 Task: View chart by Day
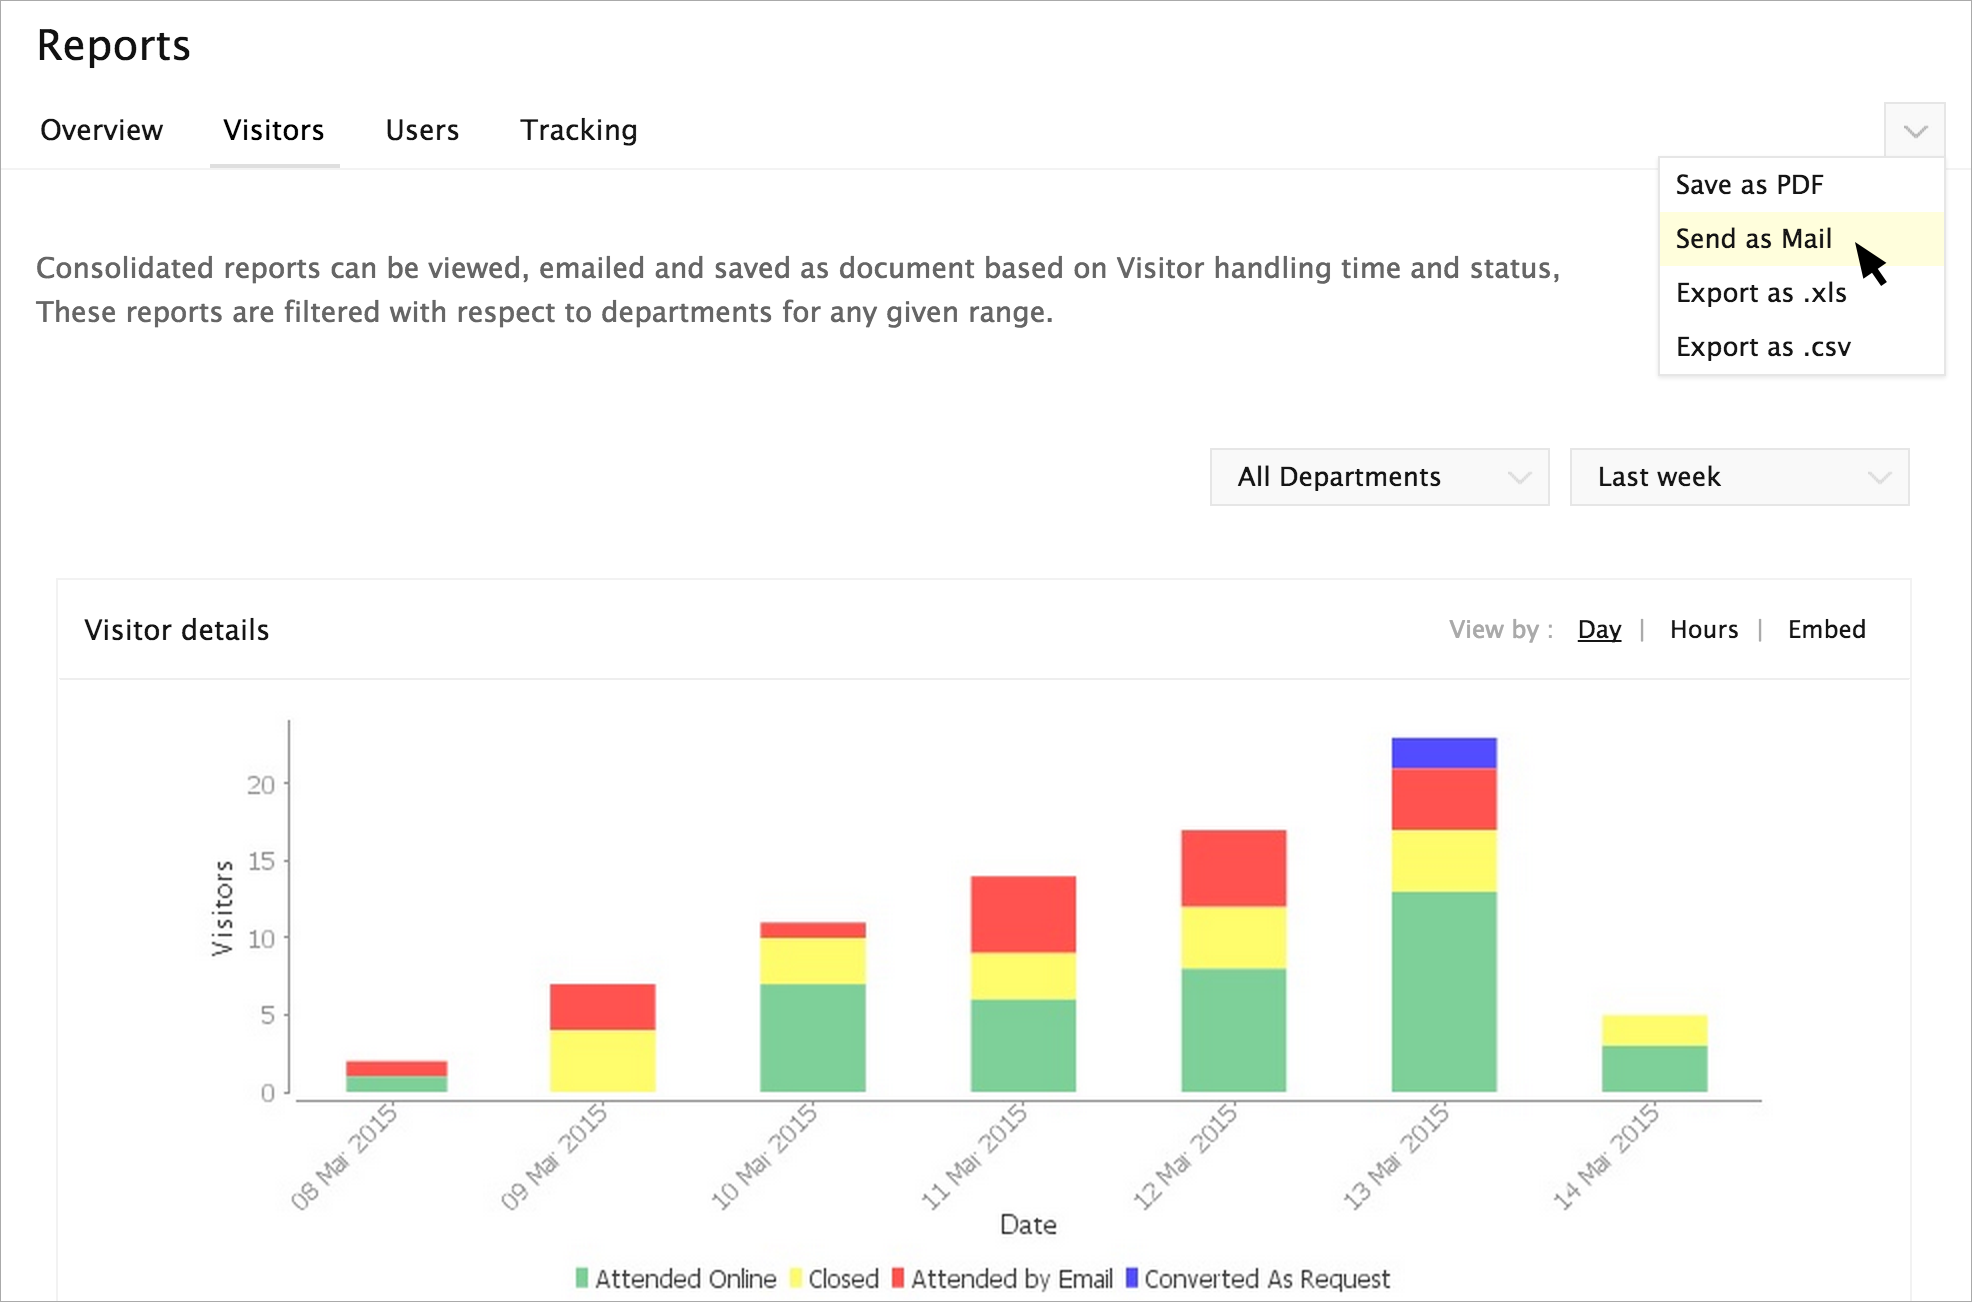pyautogui.click(x=1599, y=629)
